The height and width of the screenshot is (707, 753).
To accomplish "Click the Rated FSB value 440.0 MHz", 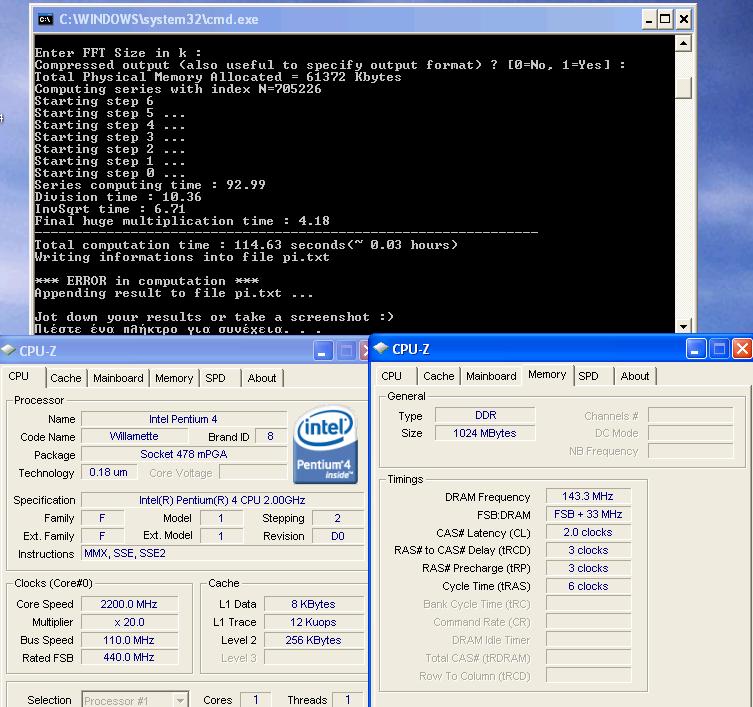I will click(130, 657).
